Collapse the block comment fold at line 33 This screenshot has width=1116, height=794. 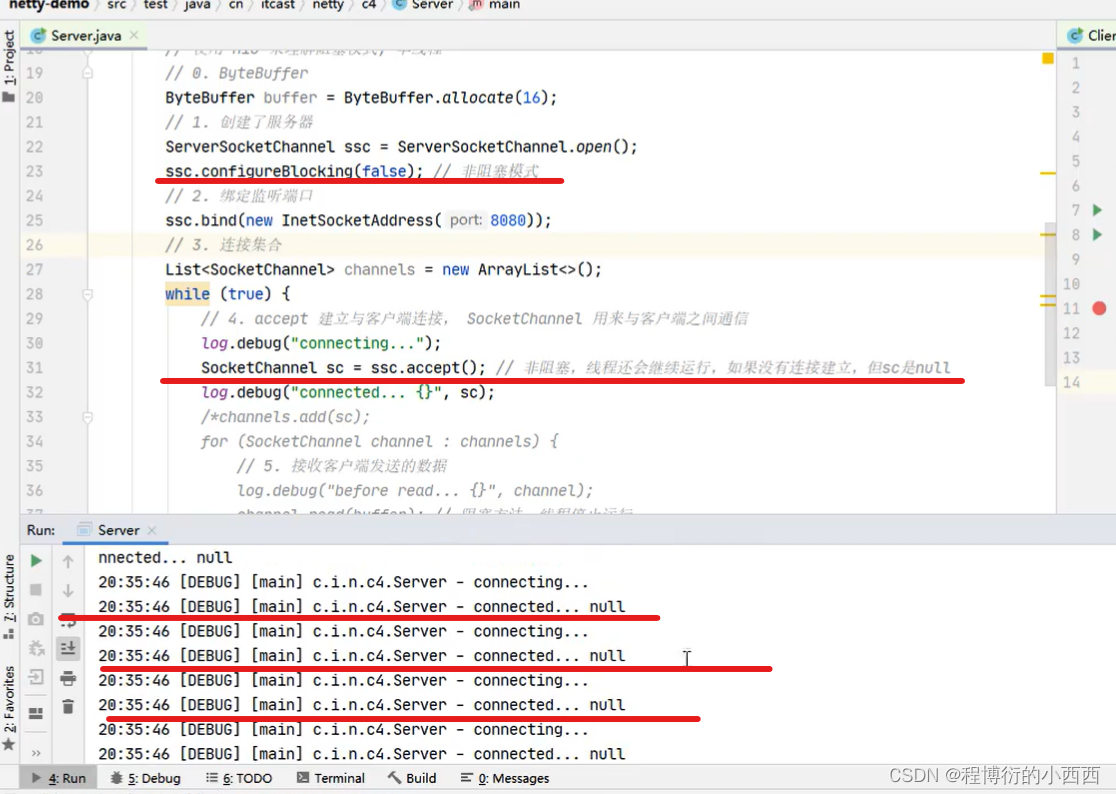pos(88,417)
